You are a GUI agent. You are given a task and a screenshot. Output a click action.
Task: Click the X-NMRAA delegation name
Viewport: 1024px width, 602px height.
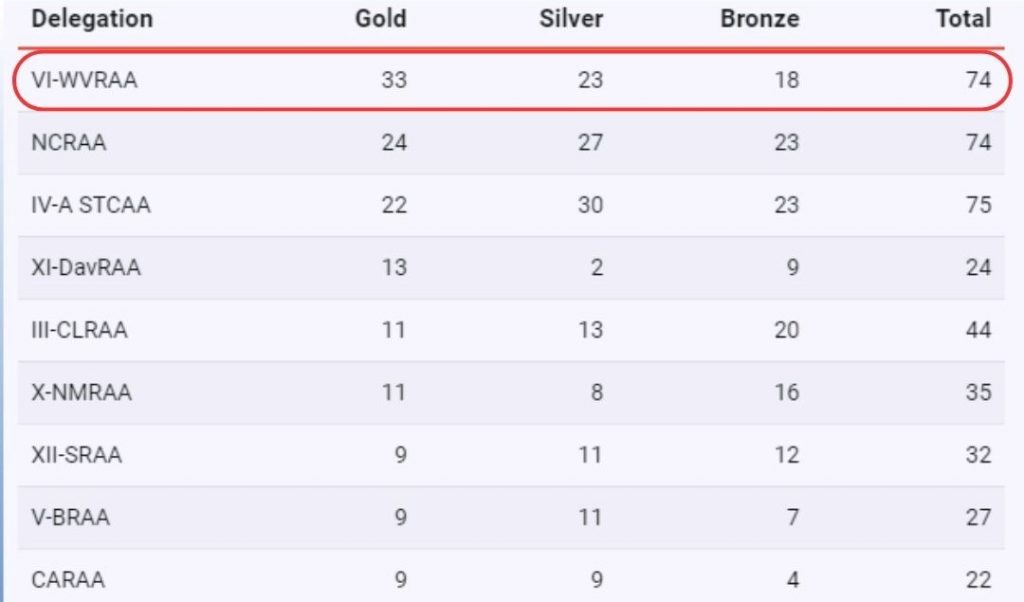coord(82,392)
